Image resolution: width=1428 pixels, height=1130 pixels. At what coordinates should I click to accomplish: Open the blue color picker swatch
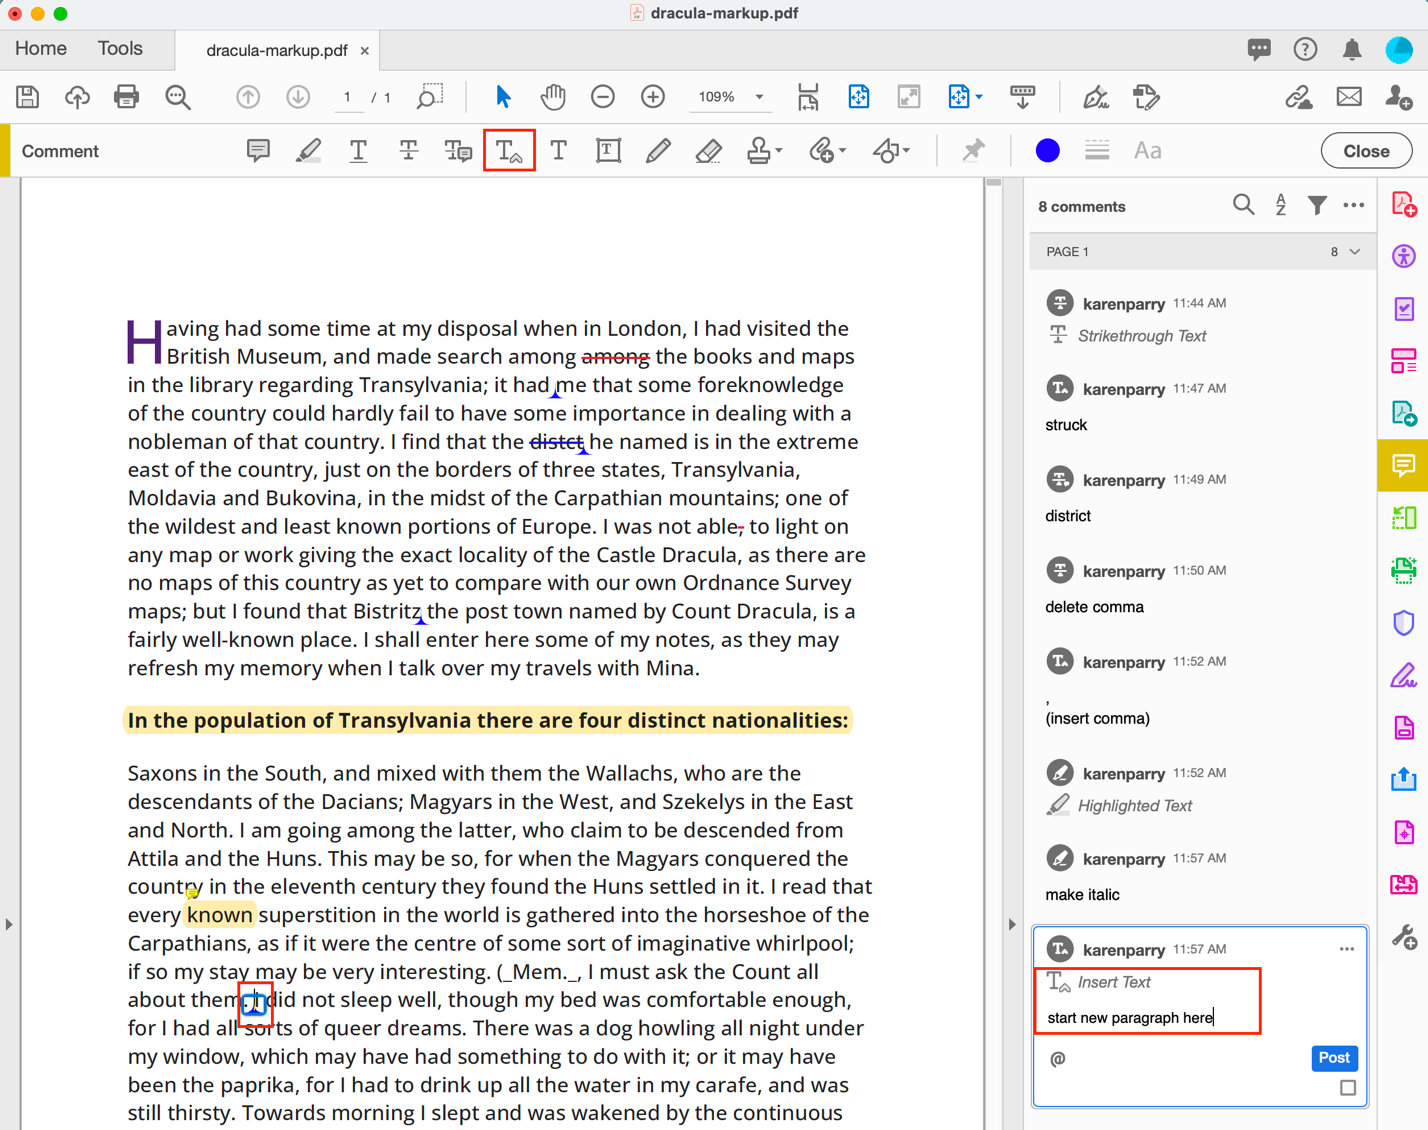point(1047,151)
